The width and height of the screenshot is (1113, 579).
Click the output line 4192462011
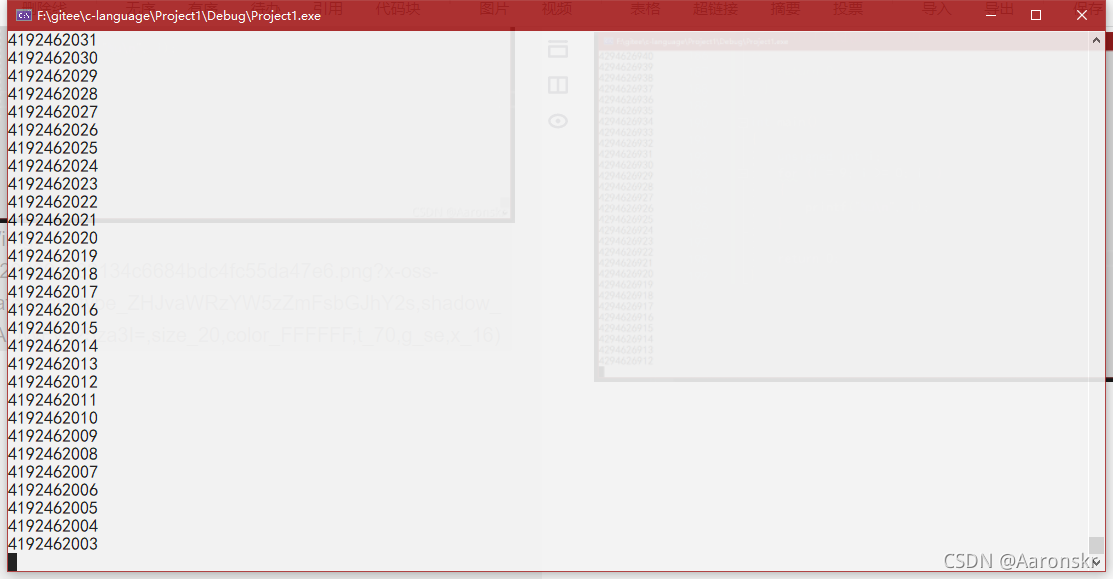coord(52,400)
